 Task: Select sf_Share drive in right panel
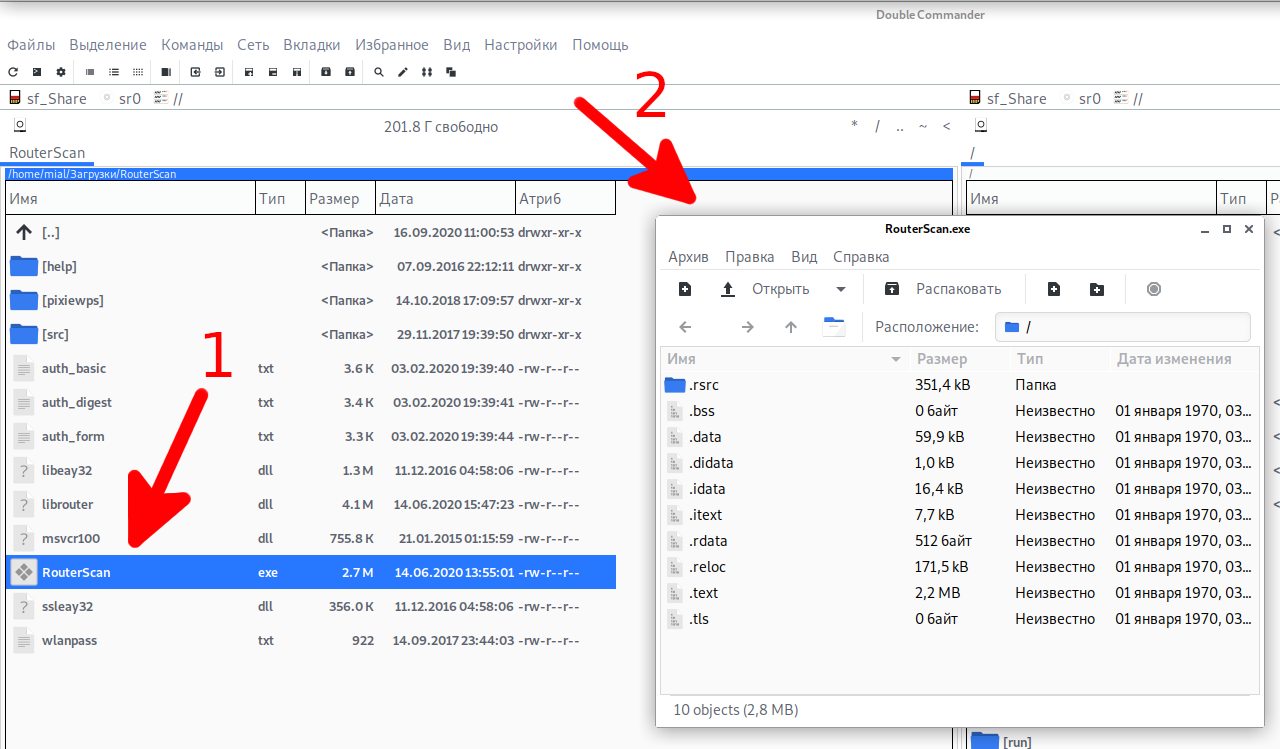pyautogui.click(x=1008, y=98)
